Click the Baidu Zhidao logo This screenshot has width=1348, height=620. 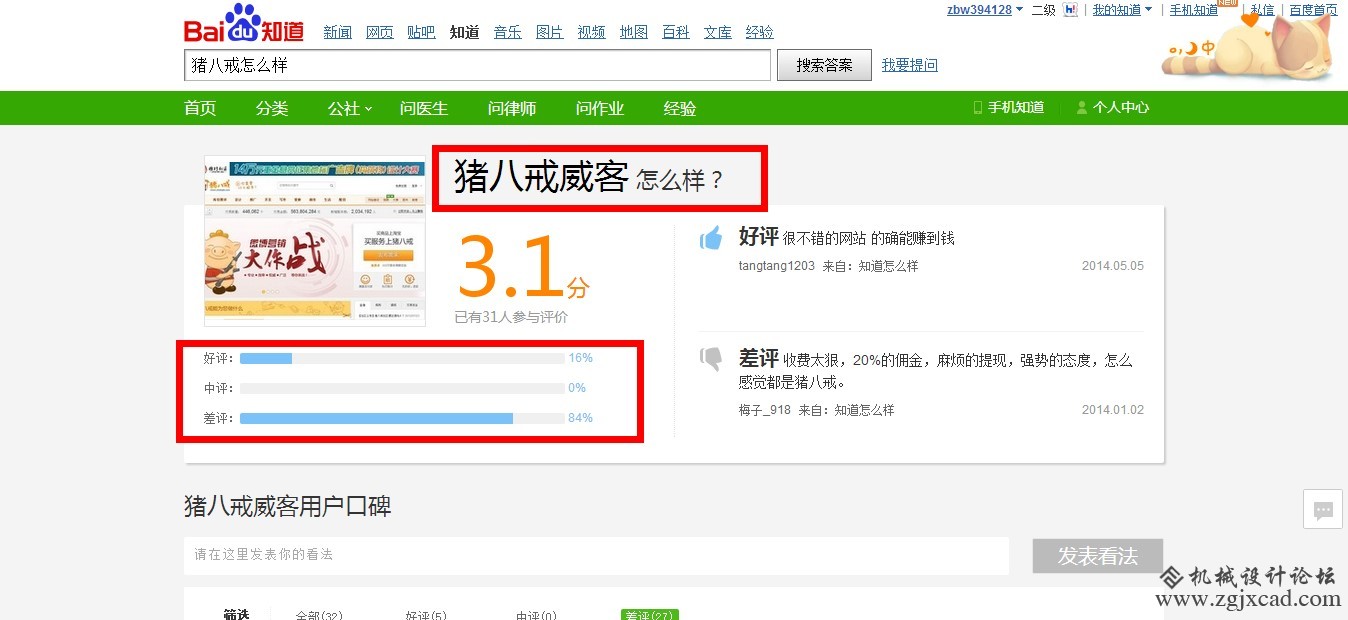pyautogui.click(x=244, y=23)
